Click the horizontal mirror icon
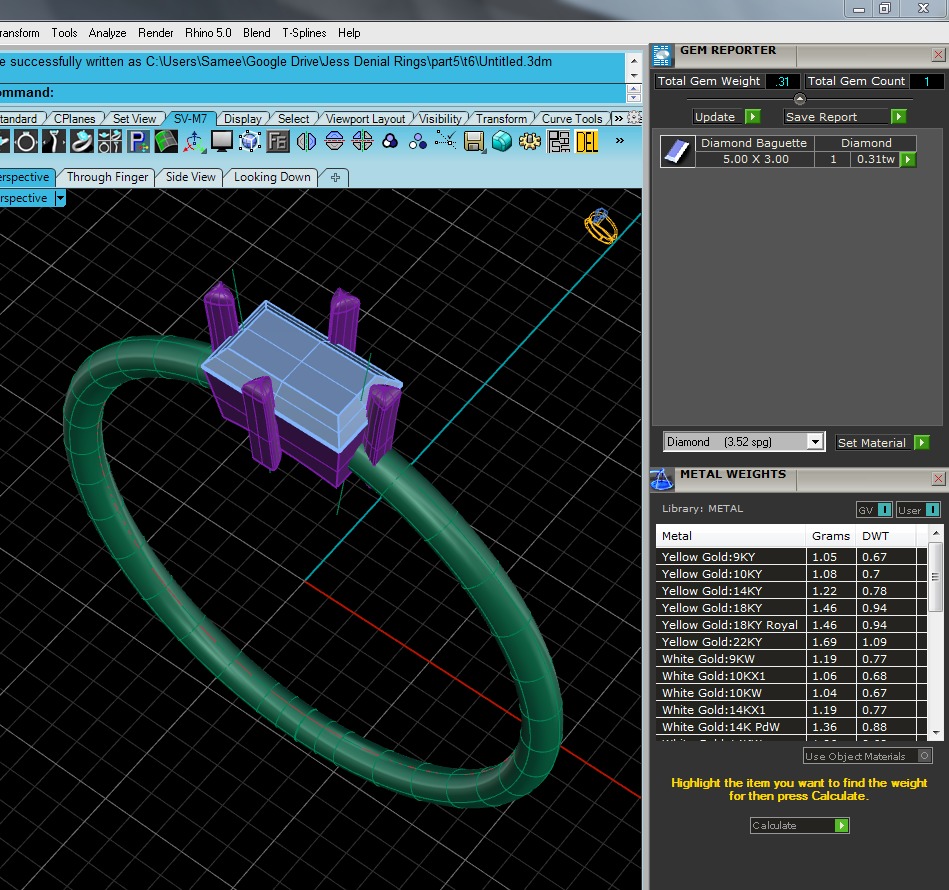 pyautogui.click(x=306, y=142)
